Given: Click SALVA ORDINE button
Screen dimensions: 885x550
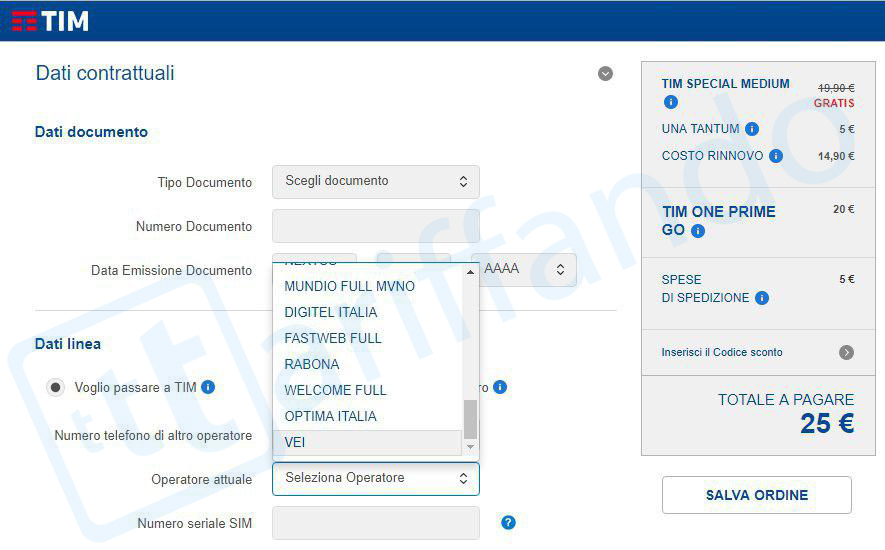Looking at the screenshot, I should point(757,495).
